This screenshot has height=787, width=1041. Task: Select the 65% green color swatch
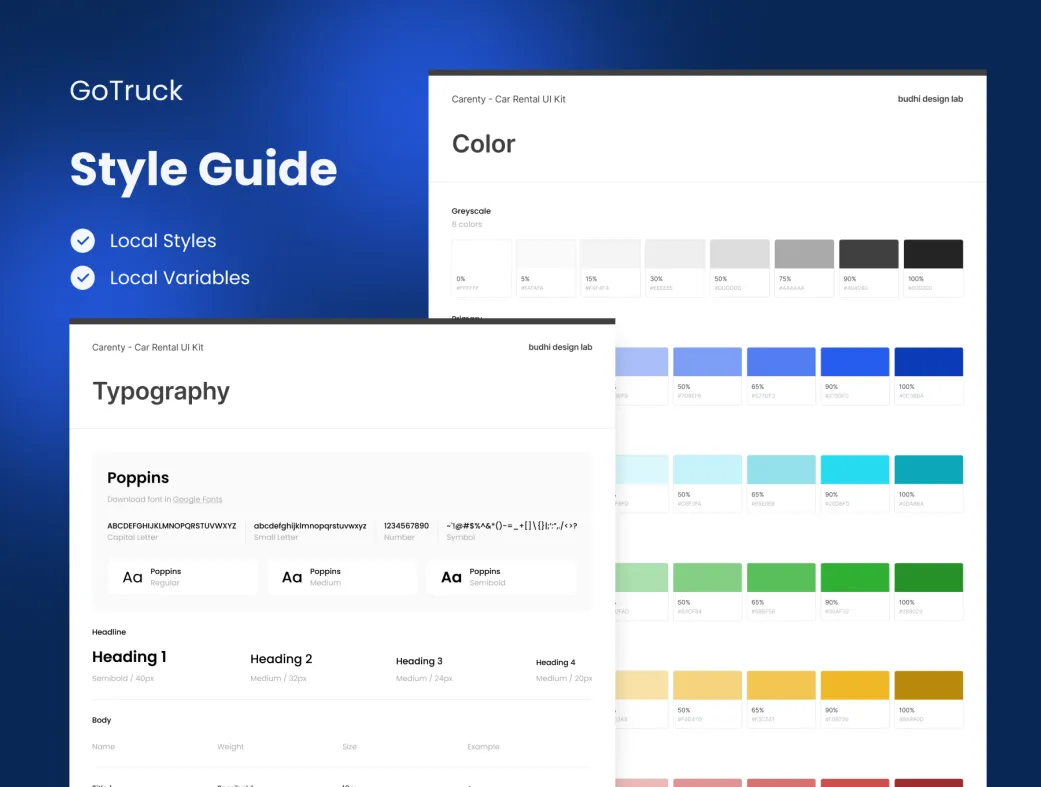[x=781, y=578]
